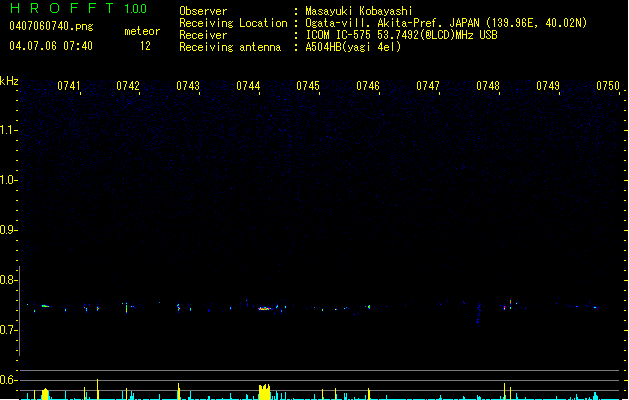Click the 0747 time marker
This screenshot has width=629, height=400.
point(428,86)
